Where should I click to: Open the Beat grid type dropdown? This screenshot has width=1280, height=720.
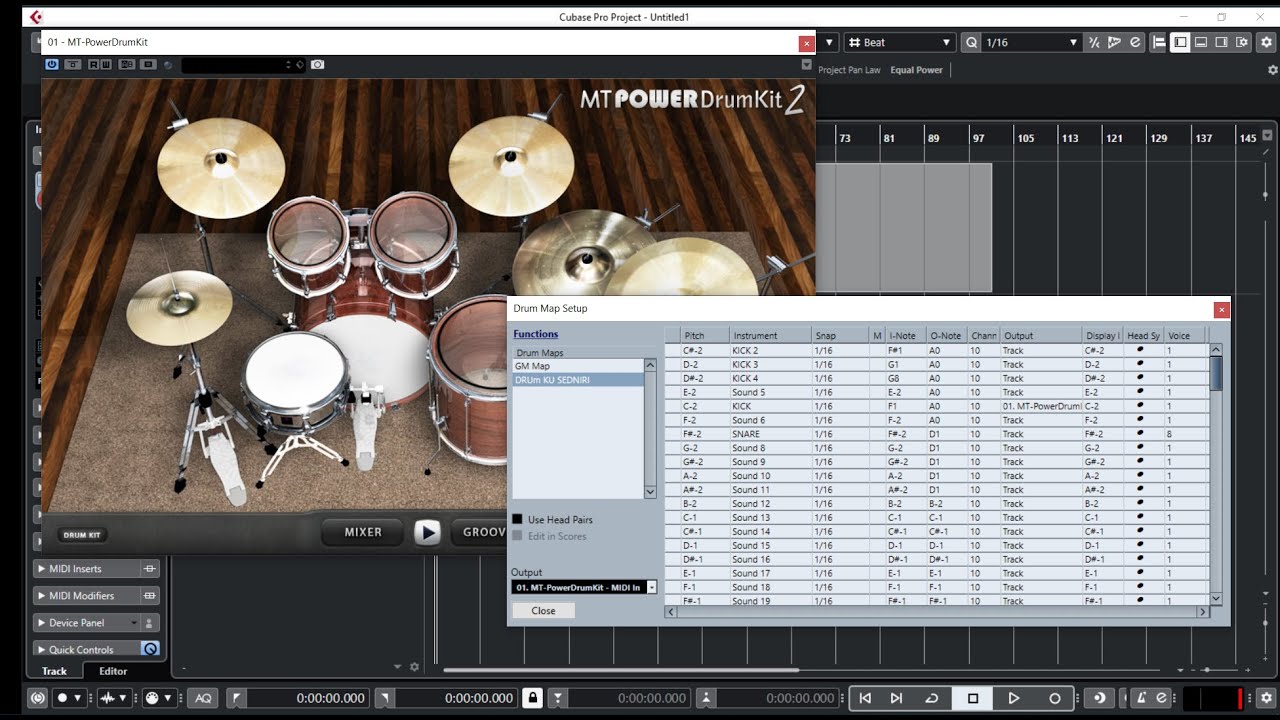[x=899, y=42]
